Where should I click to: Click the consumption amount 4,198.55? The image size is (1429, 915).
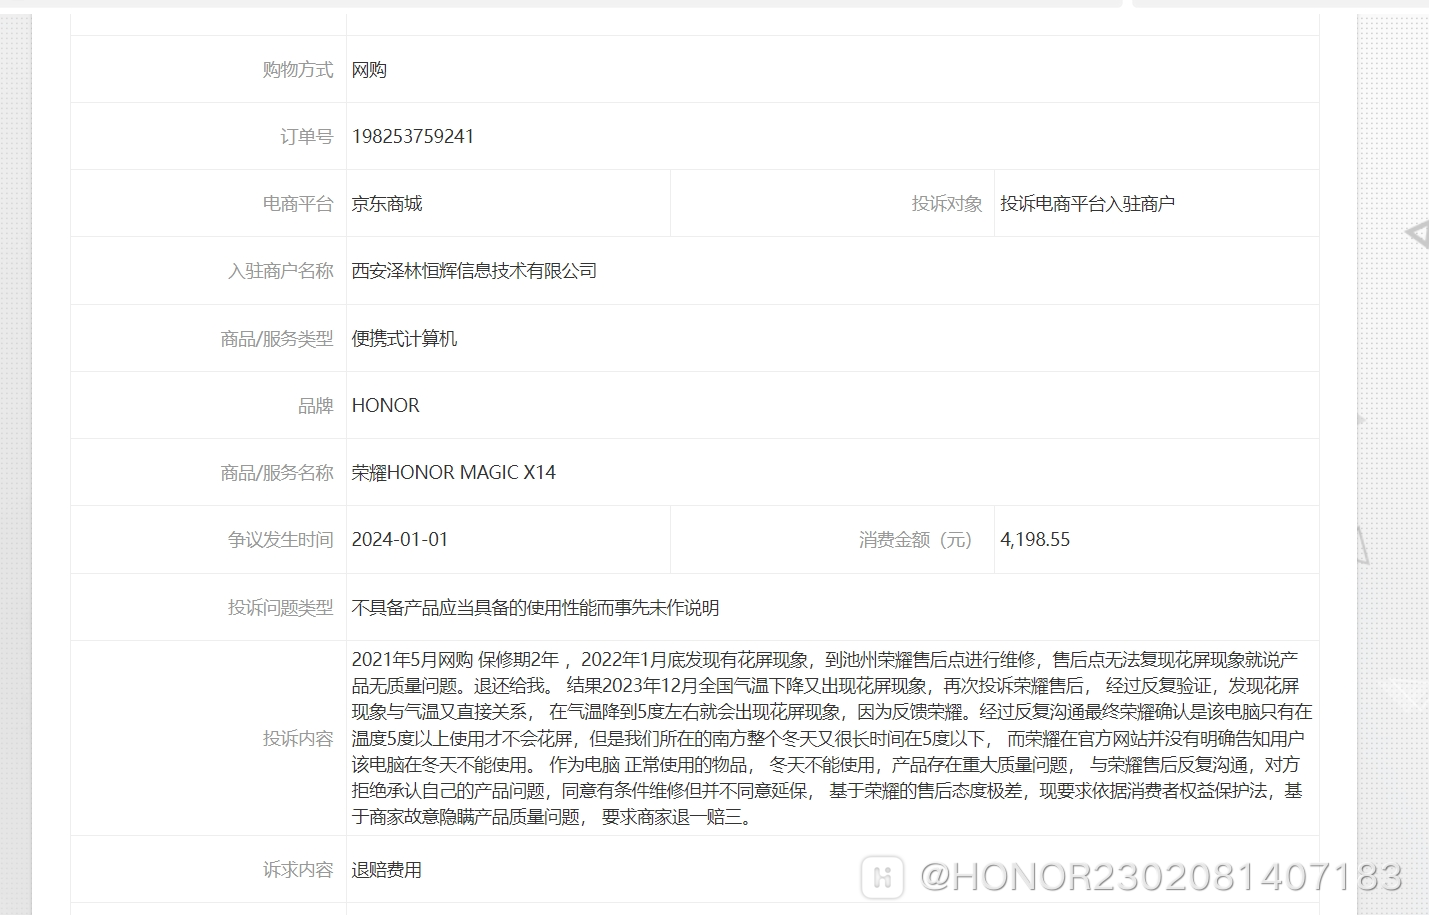1035,539
